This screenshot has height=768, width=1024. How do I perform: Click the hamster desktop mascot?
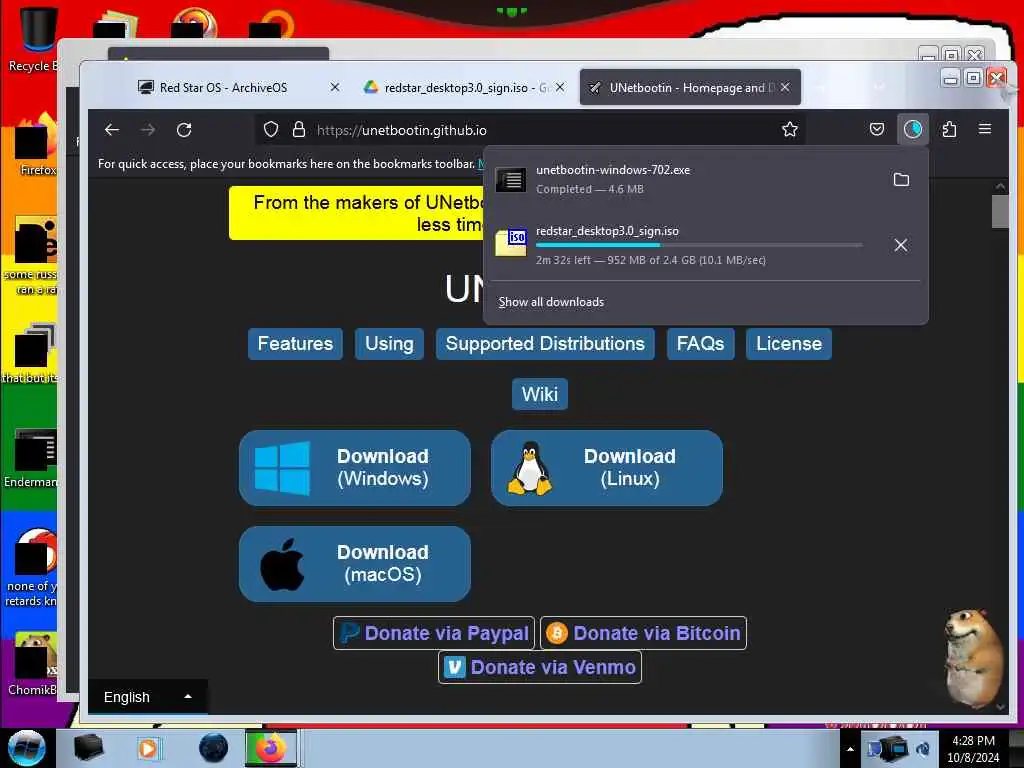pos(973,658)
